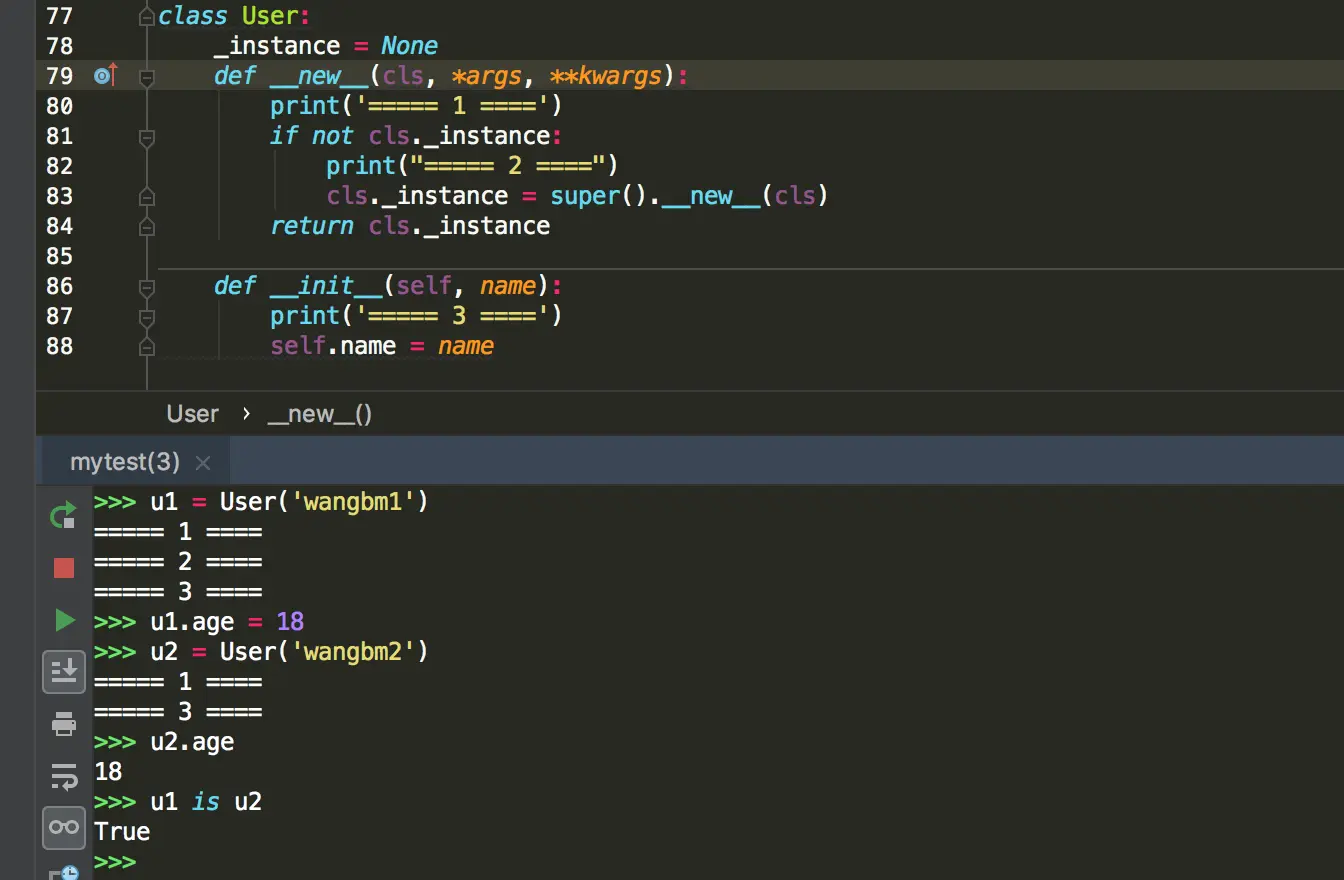
Task: Click line number 80 in the gutter
Action: click(60, 106)
